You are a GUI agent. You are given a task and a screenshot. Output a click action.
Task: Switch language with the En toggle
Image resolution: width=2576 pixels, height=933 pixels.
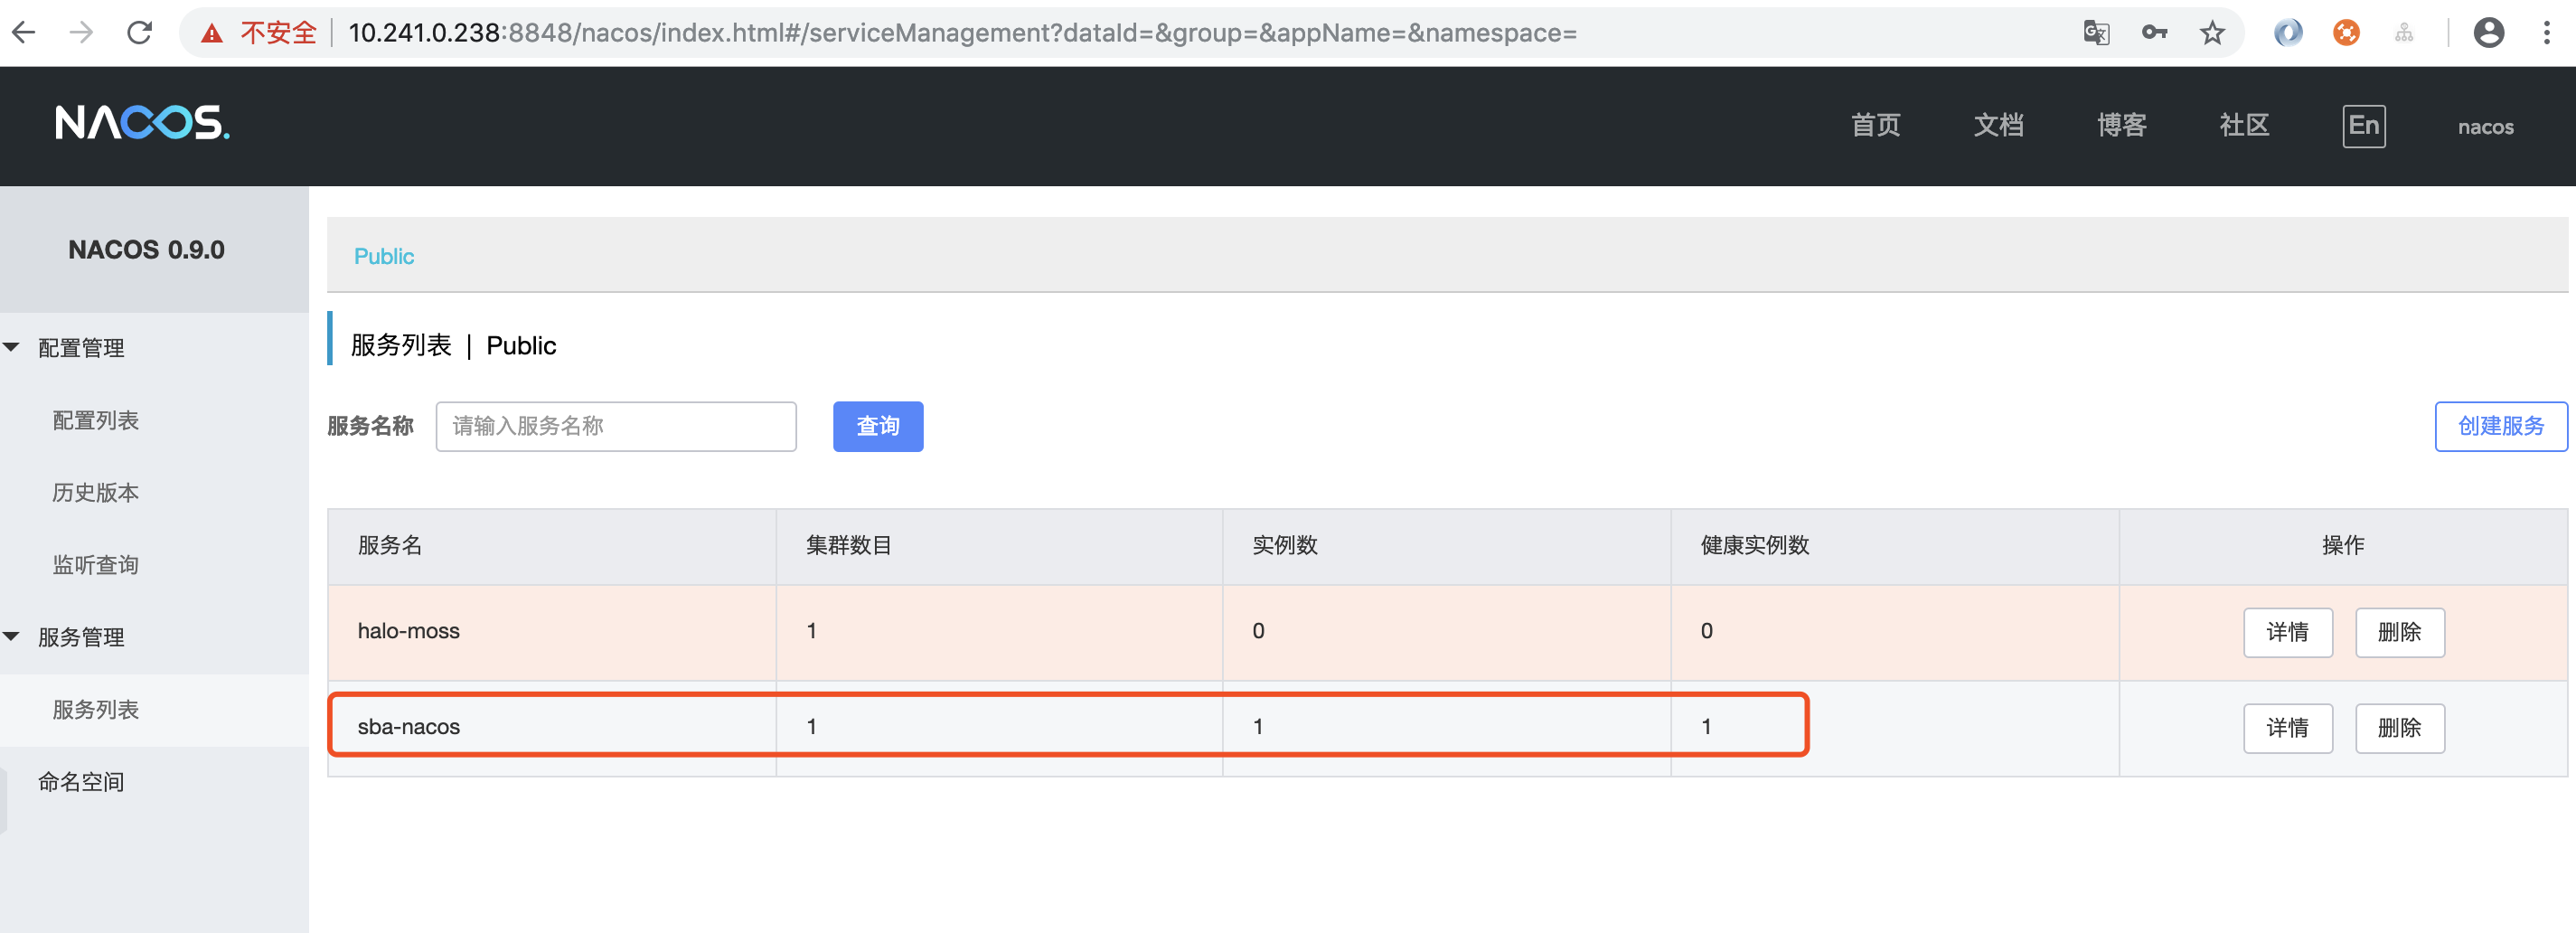point(2363,126)
